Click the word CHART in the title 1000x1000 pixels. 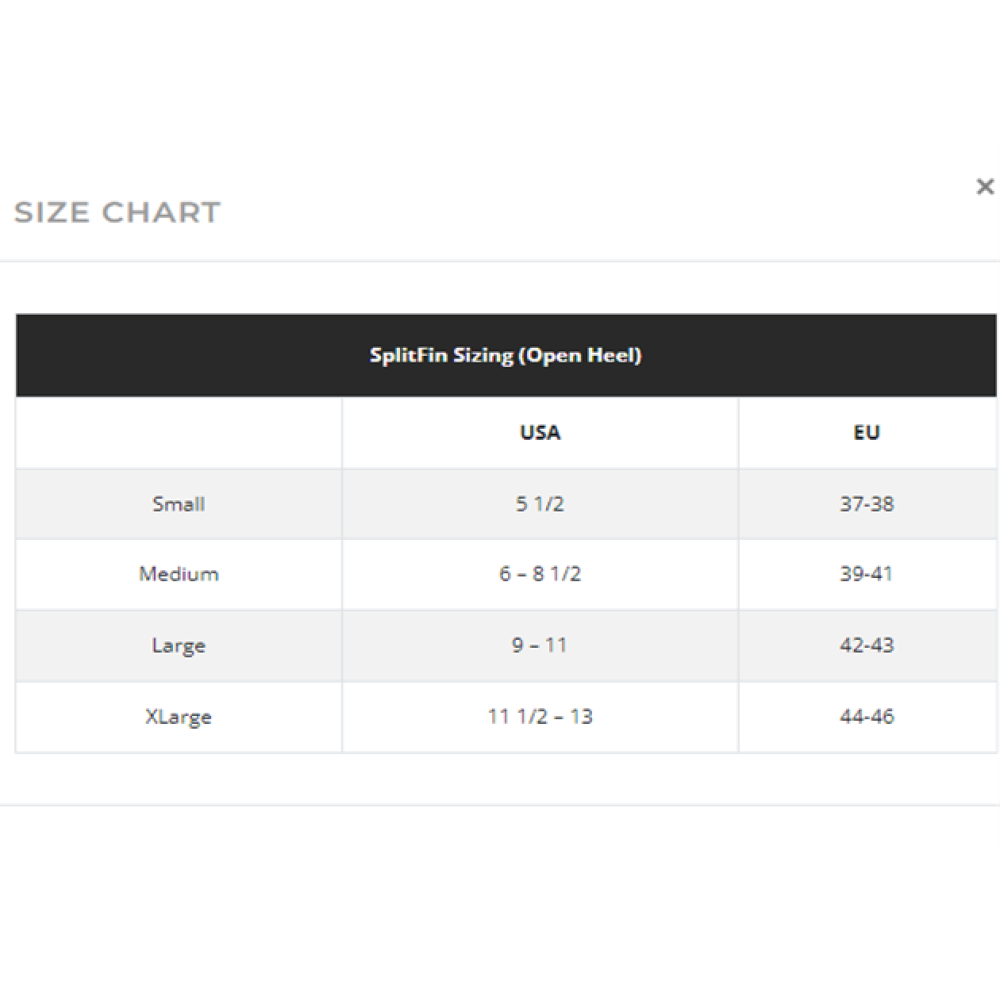pos(161,212)
